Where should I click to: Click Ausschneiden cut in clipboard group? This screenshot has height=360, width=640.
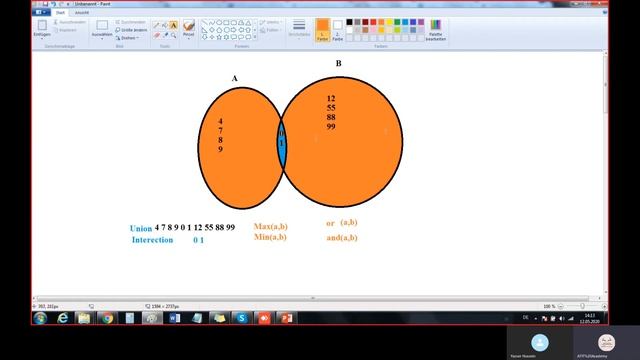69,22
